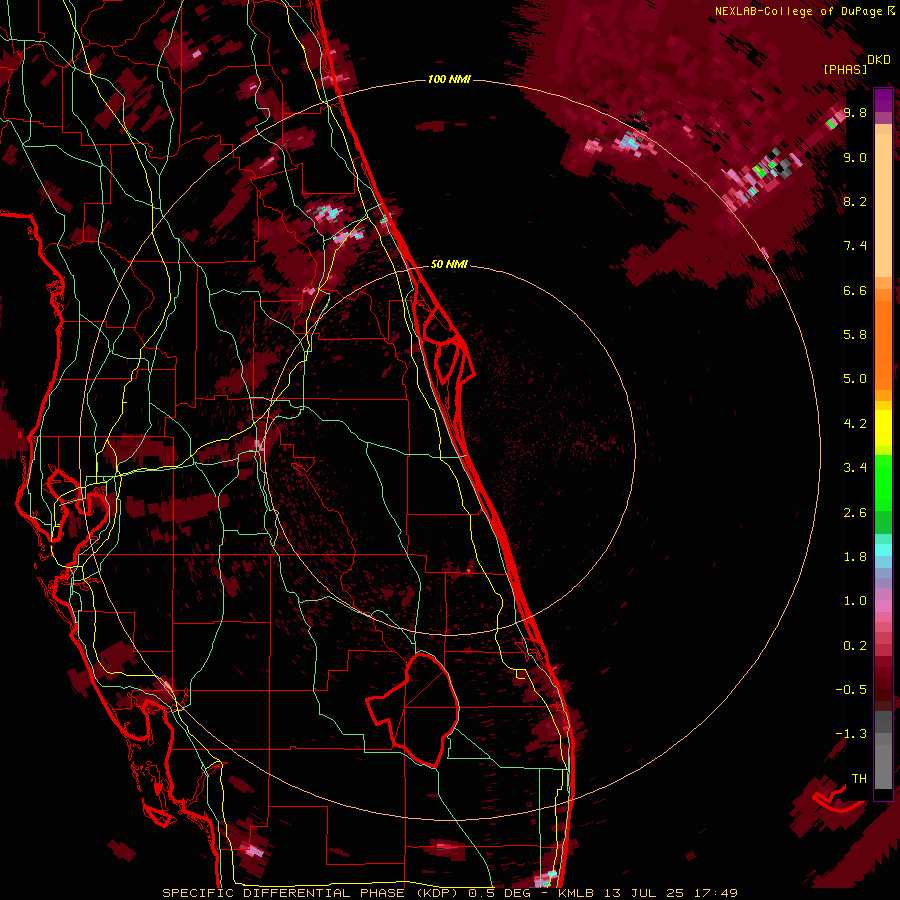This screenshot has height=900, width=900.
Task: Click the -0.5 legend value
Action: [x=851, y=690]
